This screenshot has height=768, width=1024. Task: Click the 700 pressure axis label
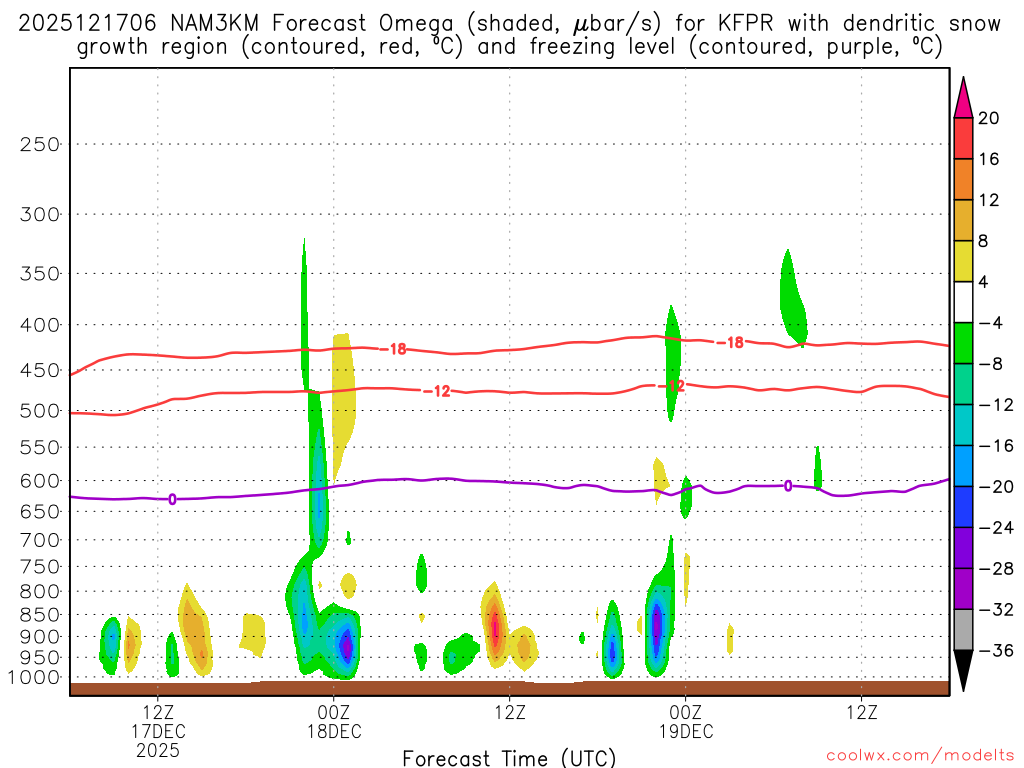40,540
